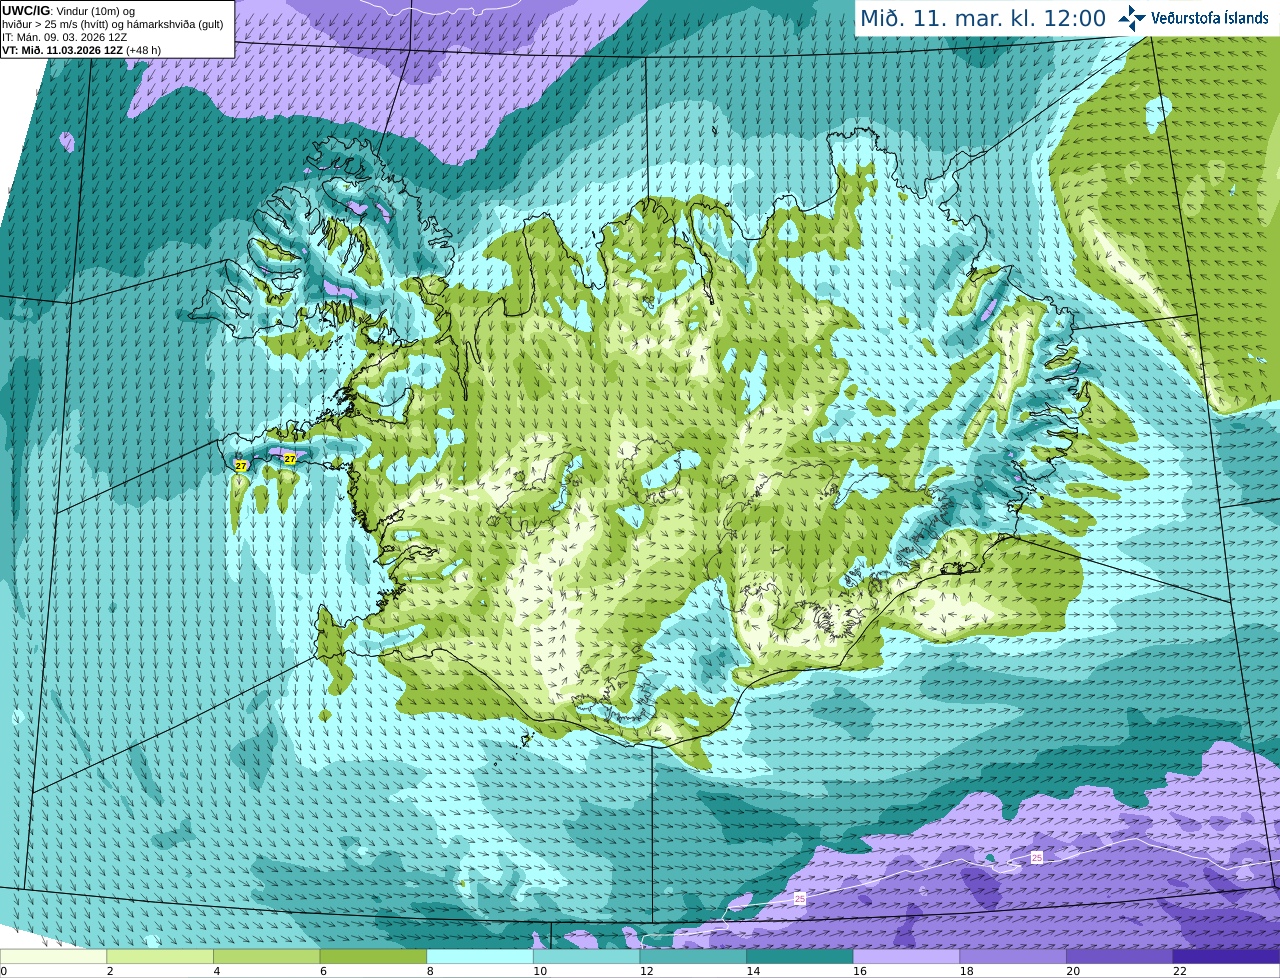
Task: Select the 0–2 m/s palest legend swatch
Action: pos(53,957)
